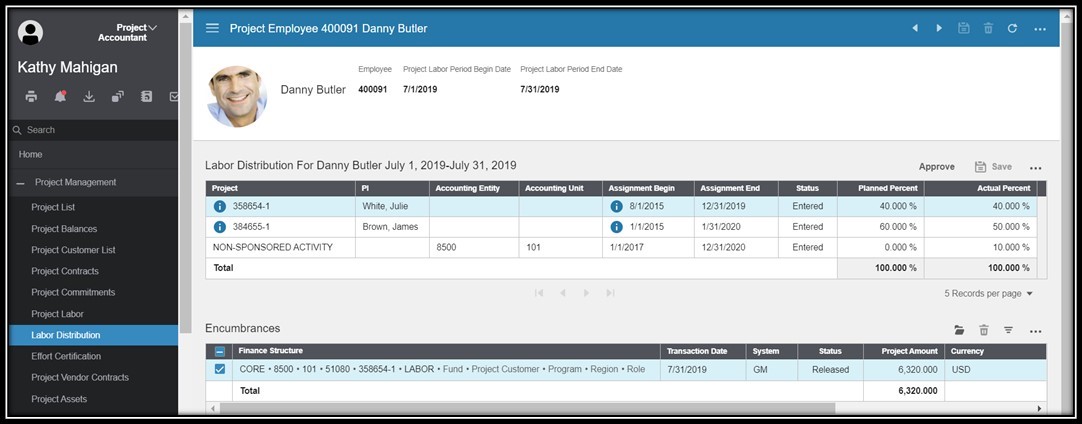
Task: Click the download icon in sidebar
Action: click(x=89, y=97)
